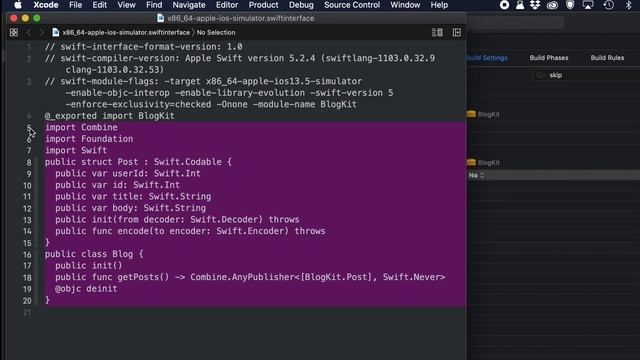Add an editor pane on the right

coord(457,33)
